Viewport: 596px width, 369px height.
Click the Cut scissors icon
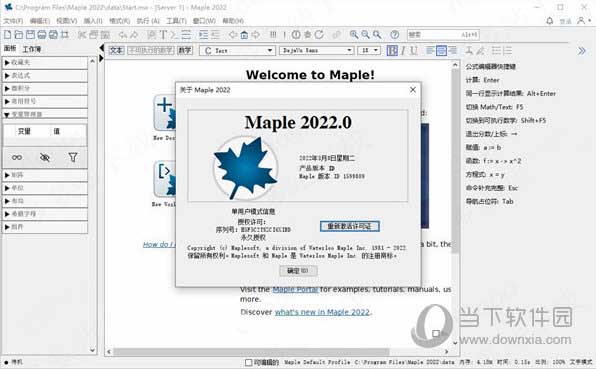82,35
